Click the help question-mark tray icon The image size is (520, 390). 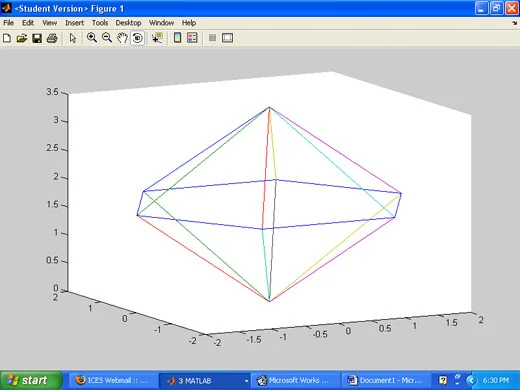[443, 380]
